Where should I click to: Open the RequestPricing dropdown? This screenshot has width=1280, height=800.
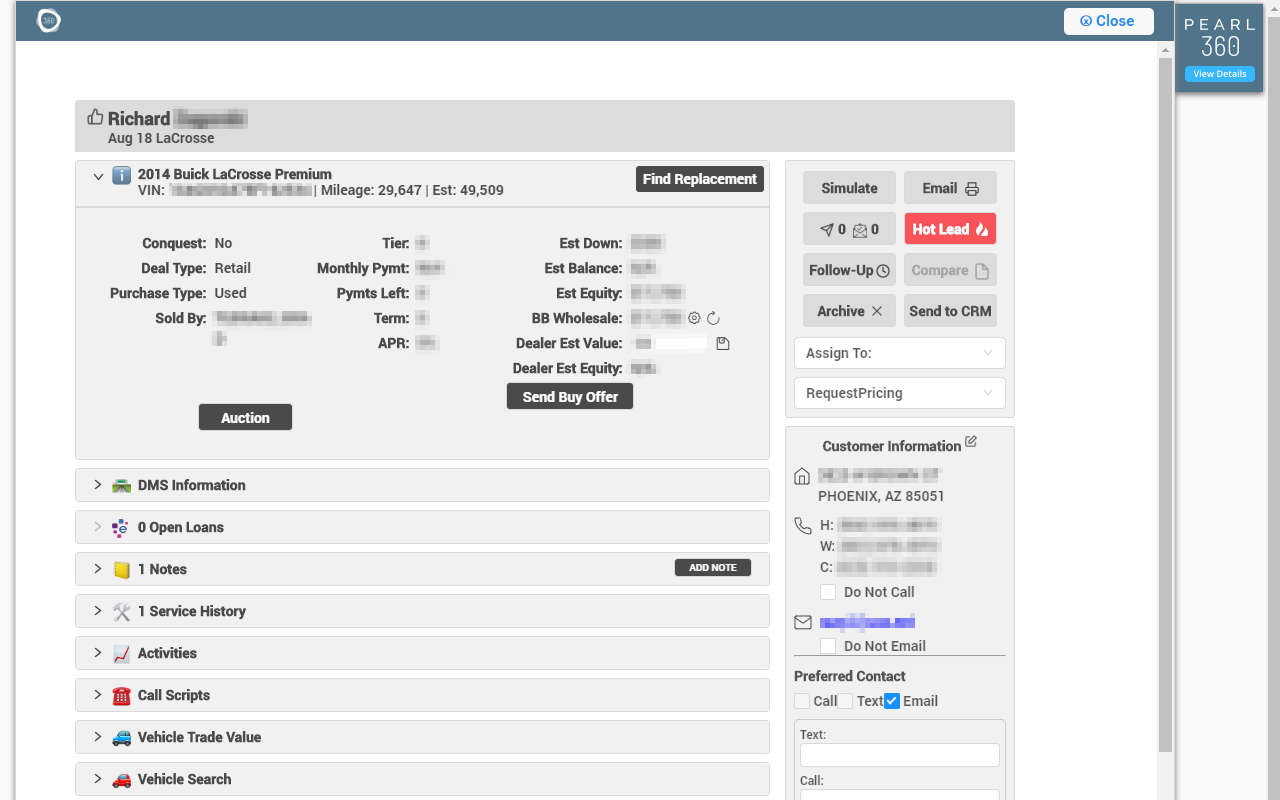click(899, 393)
